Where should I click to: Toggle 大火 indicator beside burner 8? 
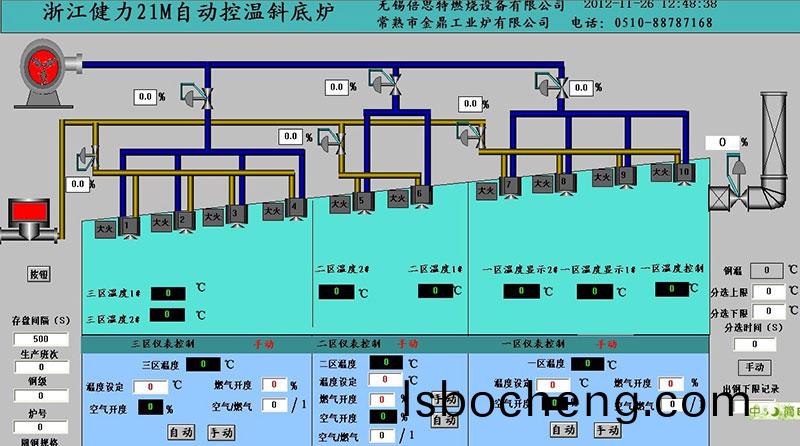point(542,183)
